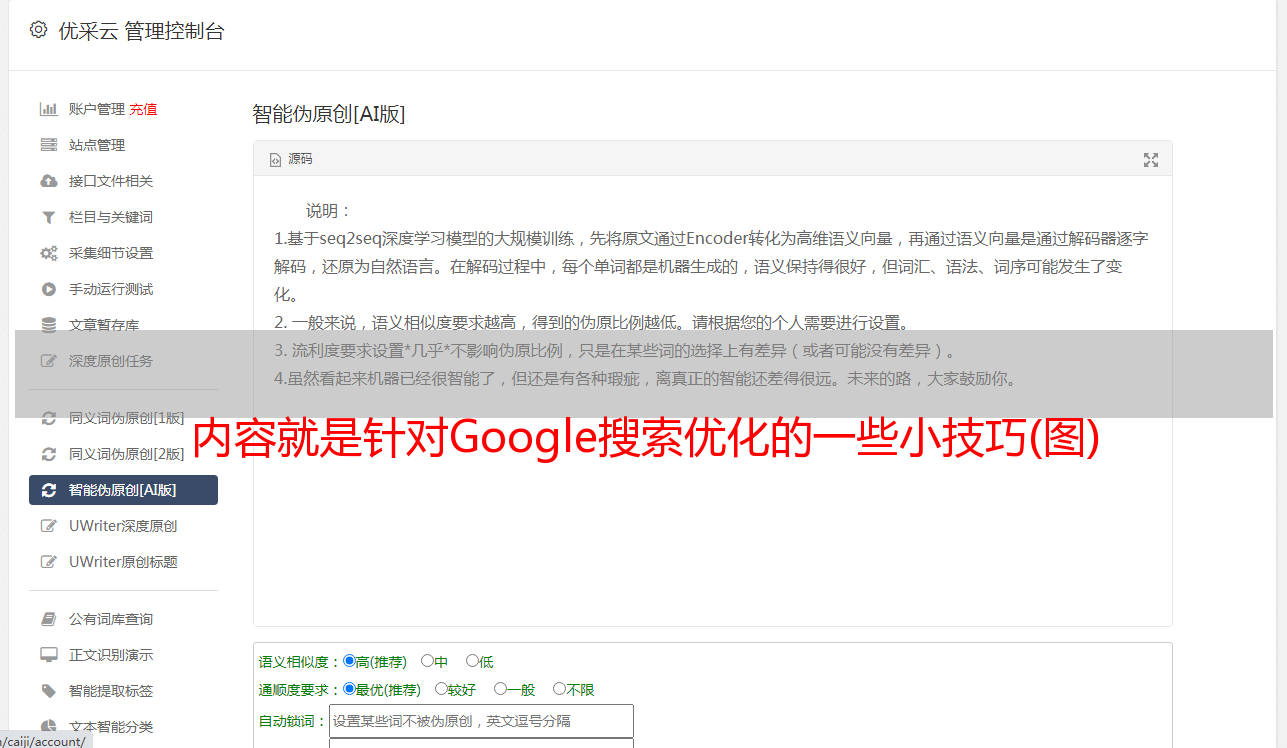Click the gear icon beside 优采云 管理控制台

click(x=38, y=30)
